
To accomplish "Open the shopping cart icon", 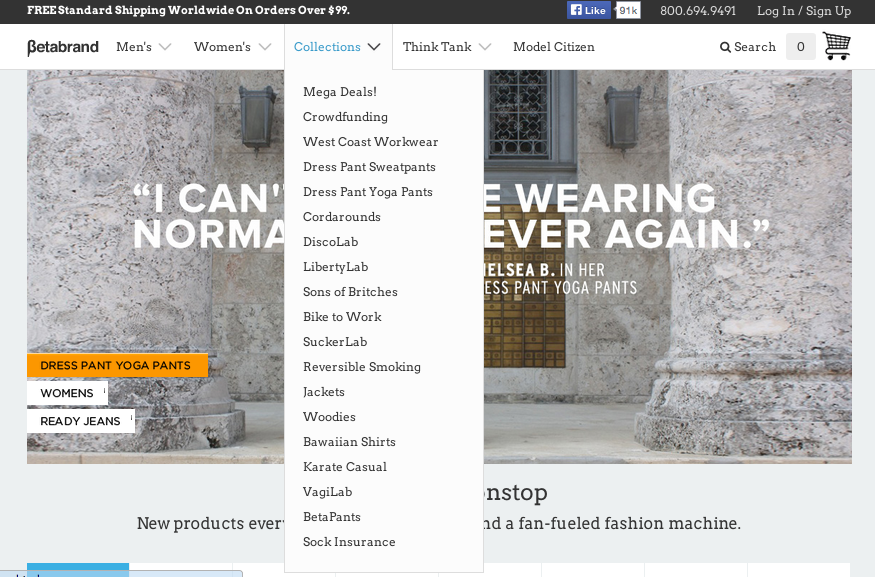I will pyautogui.click(x=836, y=46).
